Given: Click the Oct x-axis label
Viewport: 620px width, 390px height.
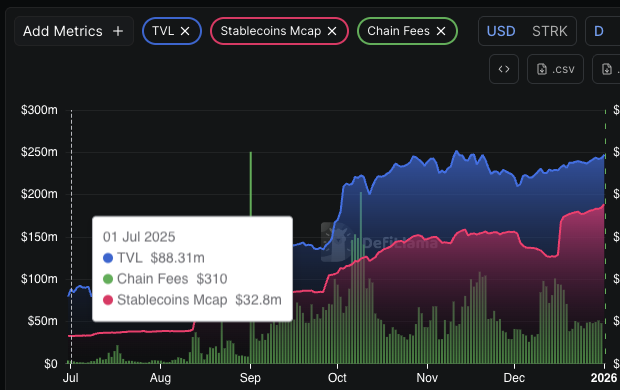Looking at the screenshot, I should click(337, 378).
